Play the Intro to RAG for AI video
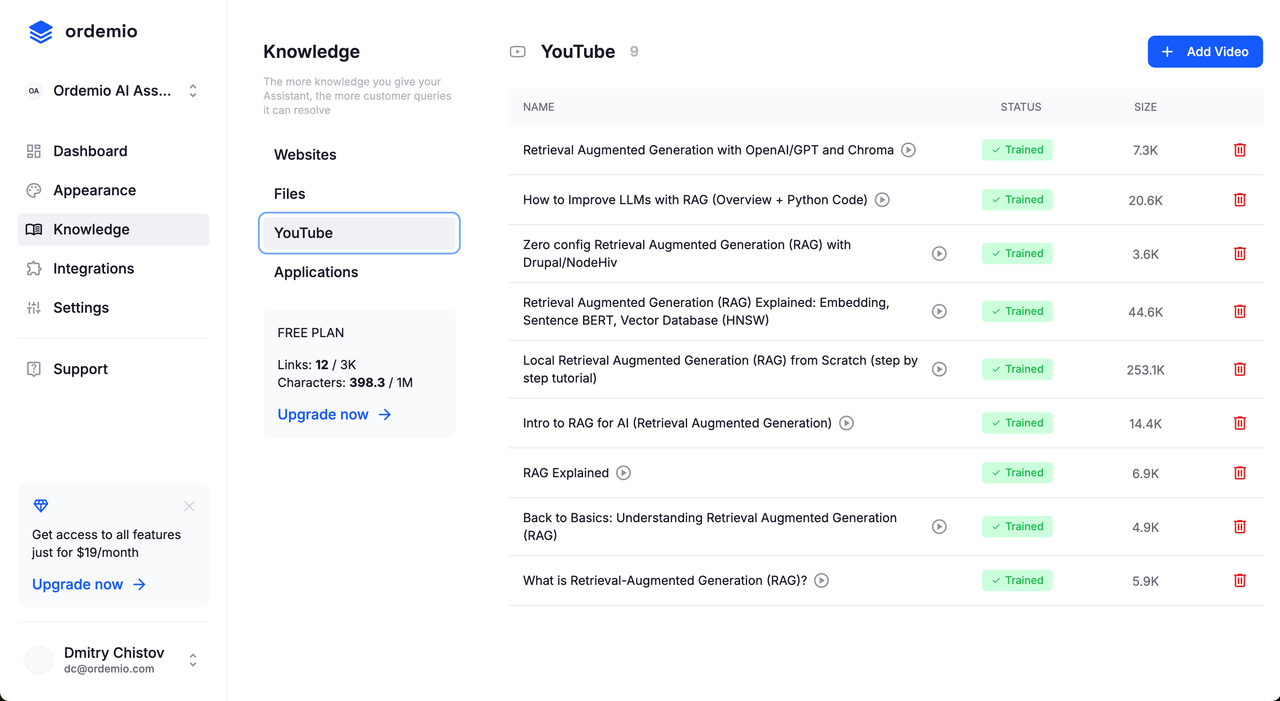This screenshot has height=701, width=1280. [x=846, y=423]
